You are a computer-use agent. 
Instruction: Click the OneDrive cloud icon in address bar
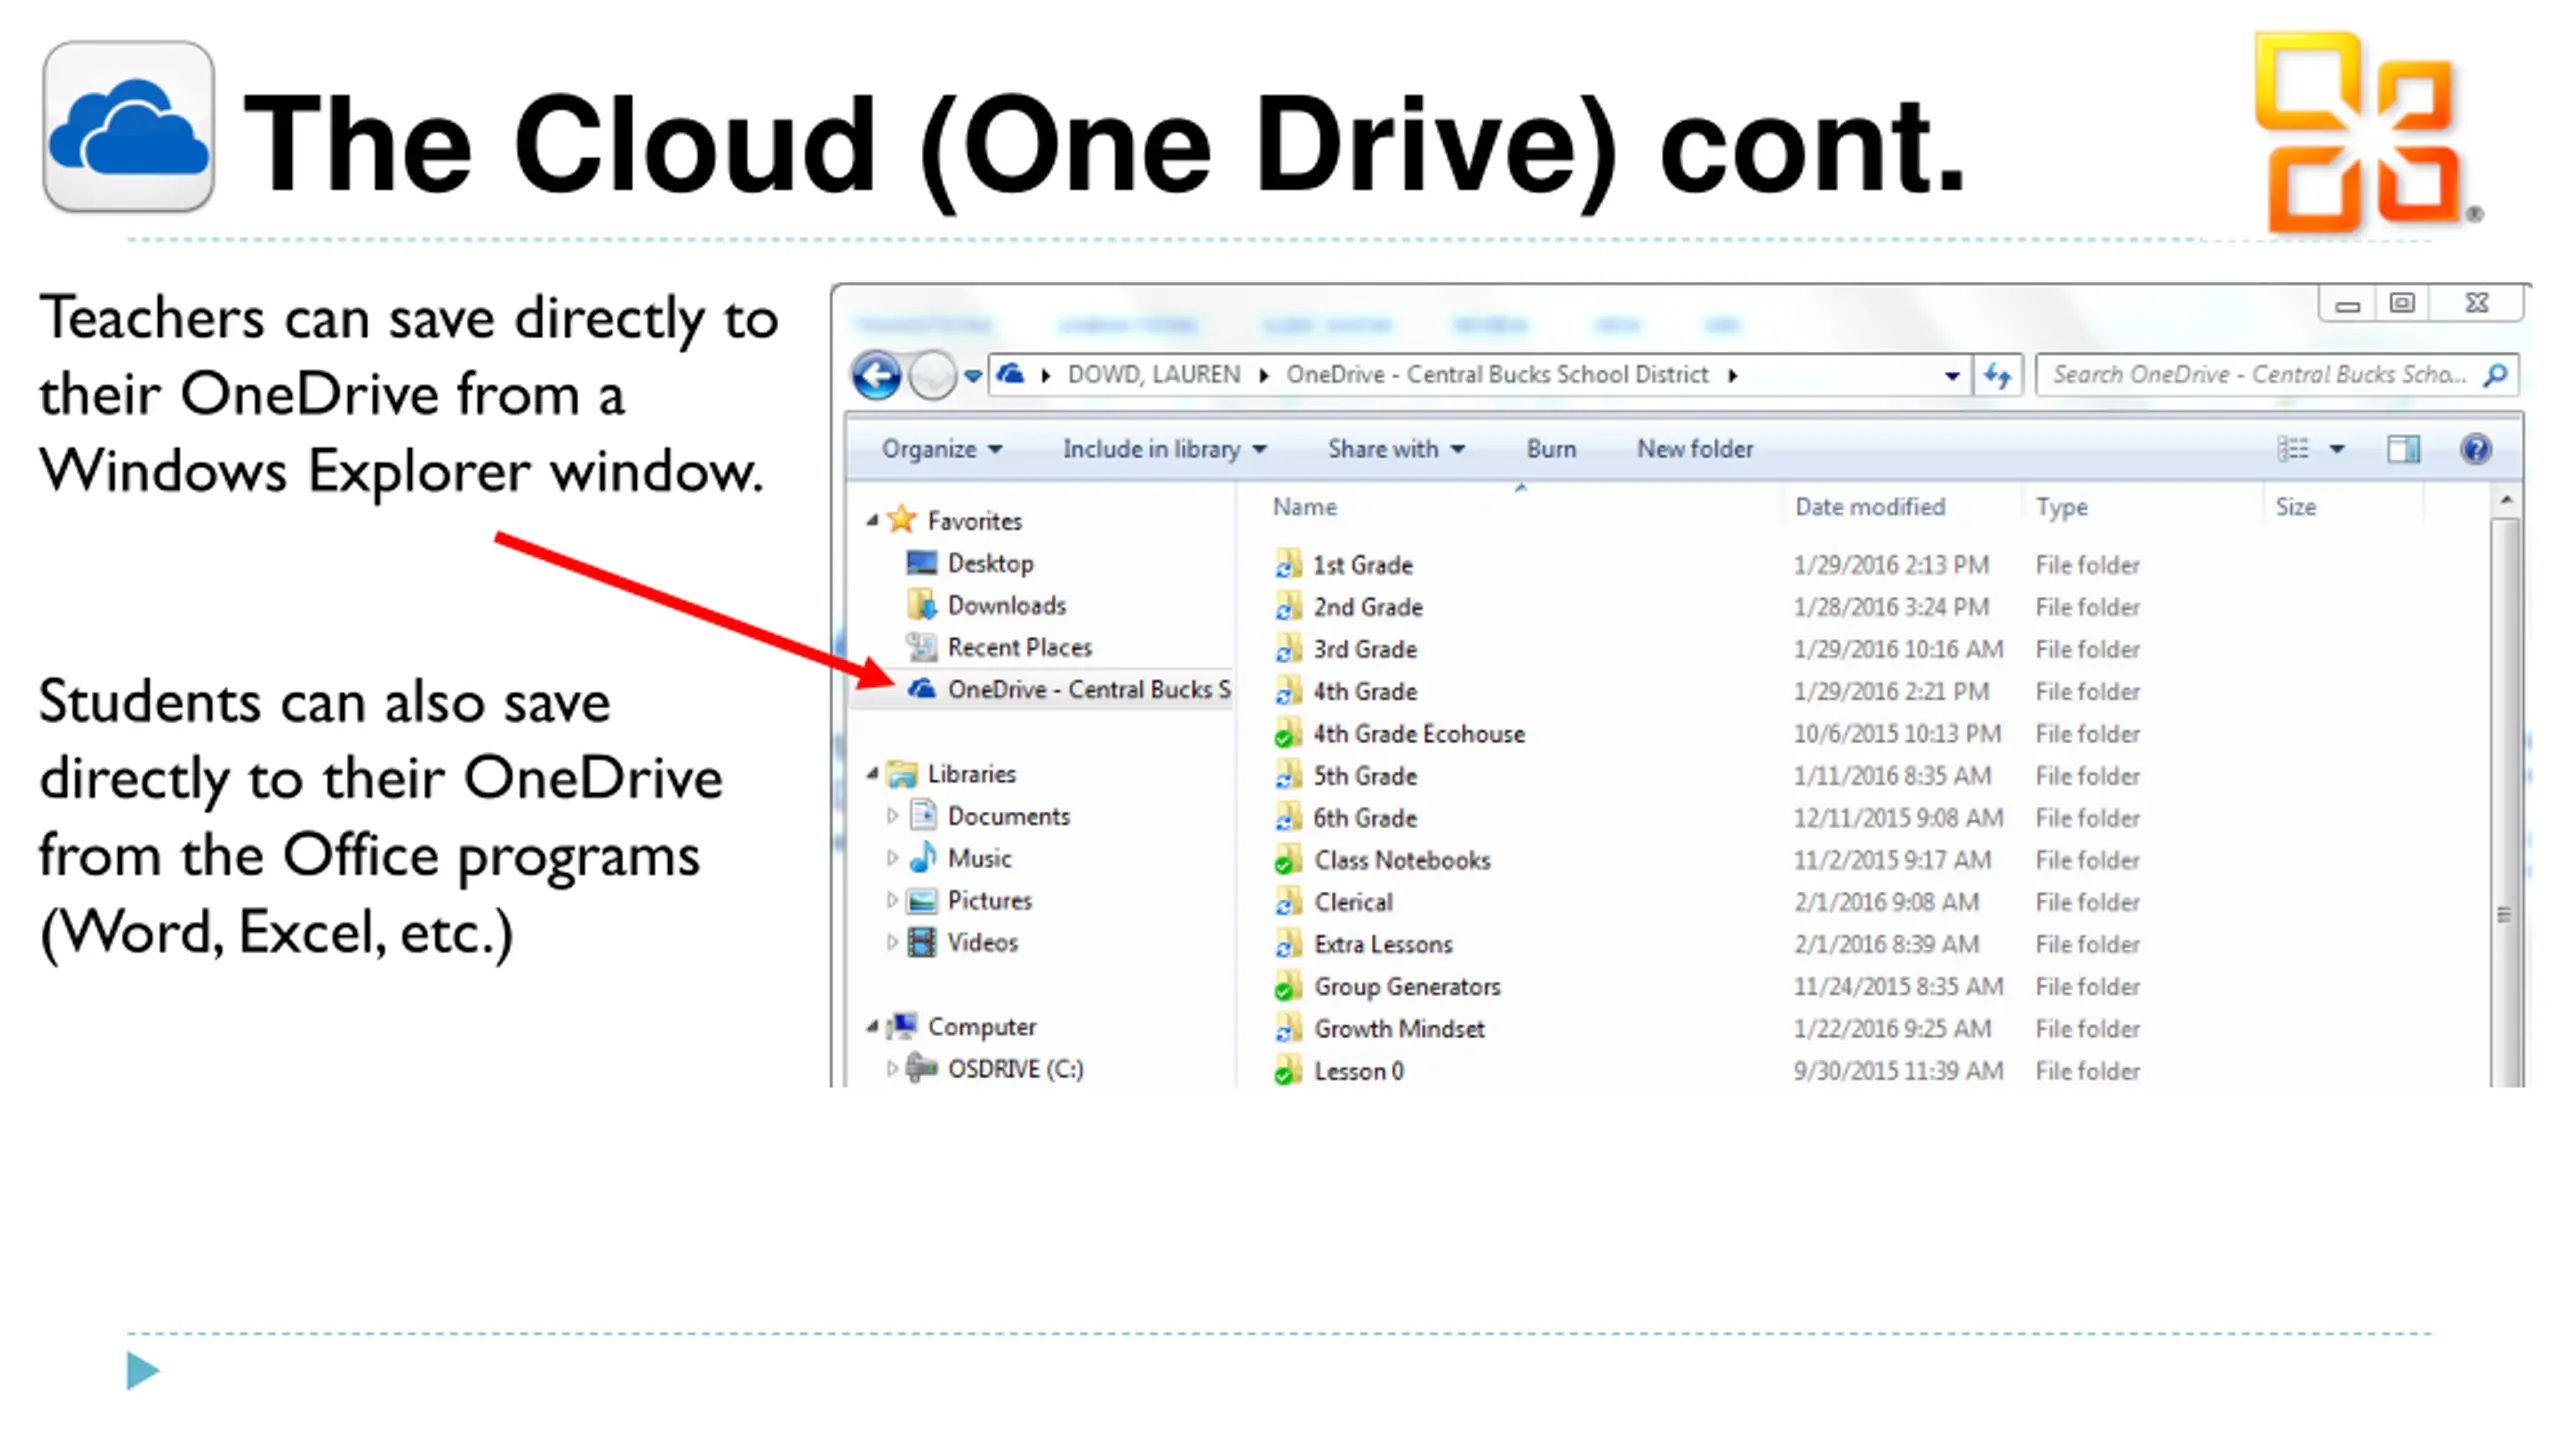pyautogui.click(x=1011, y=374)
